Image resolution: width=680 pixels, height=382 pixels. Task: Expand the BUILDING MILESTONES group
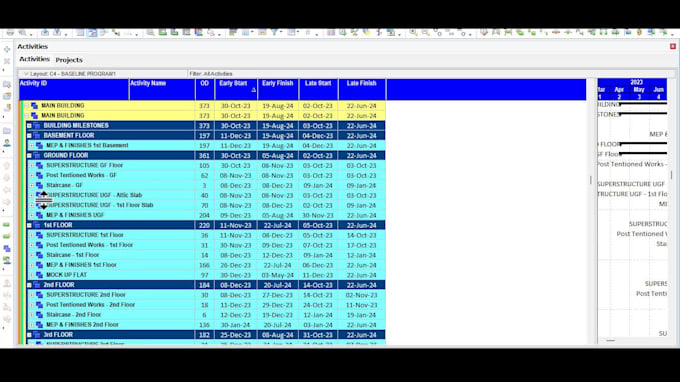click(29, 126)
